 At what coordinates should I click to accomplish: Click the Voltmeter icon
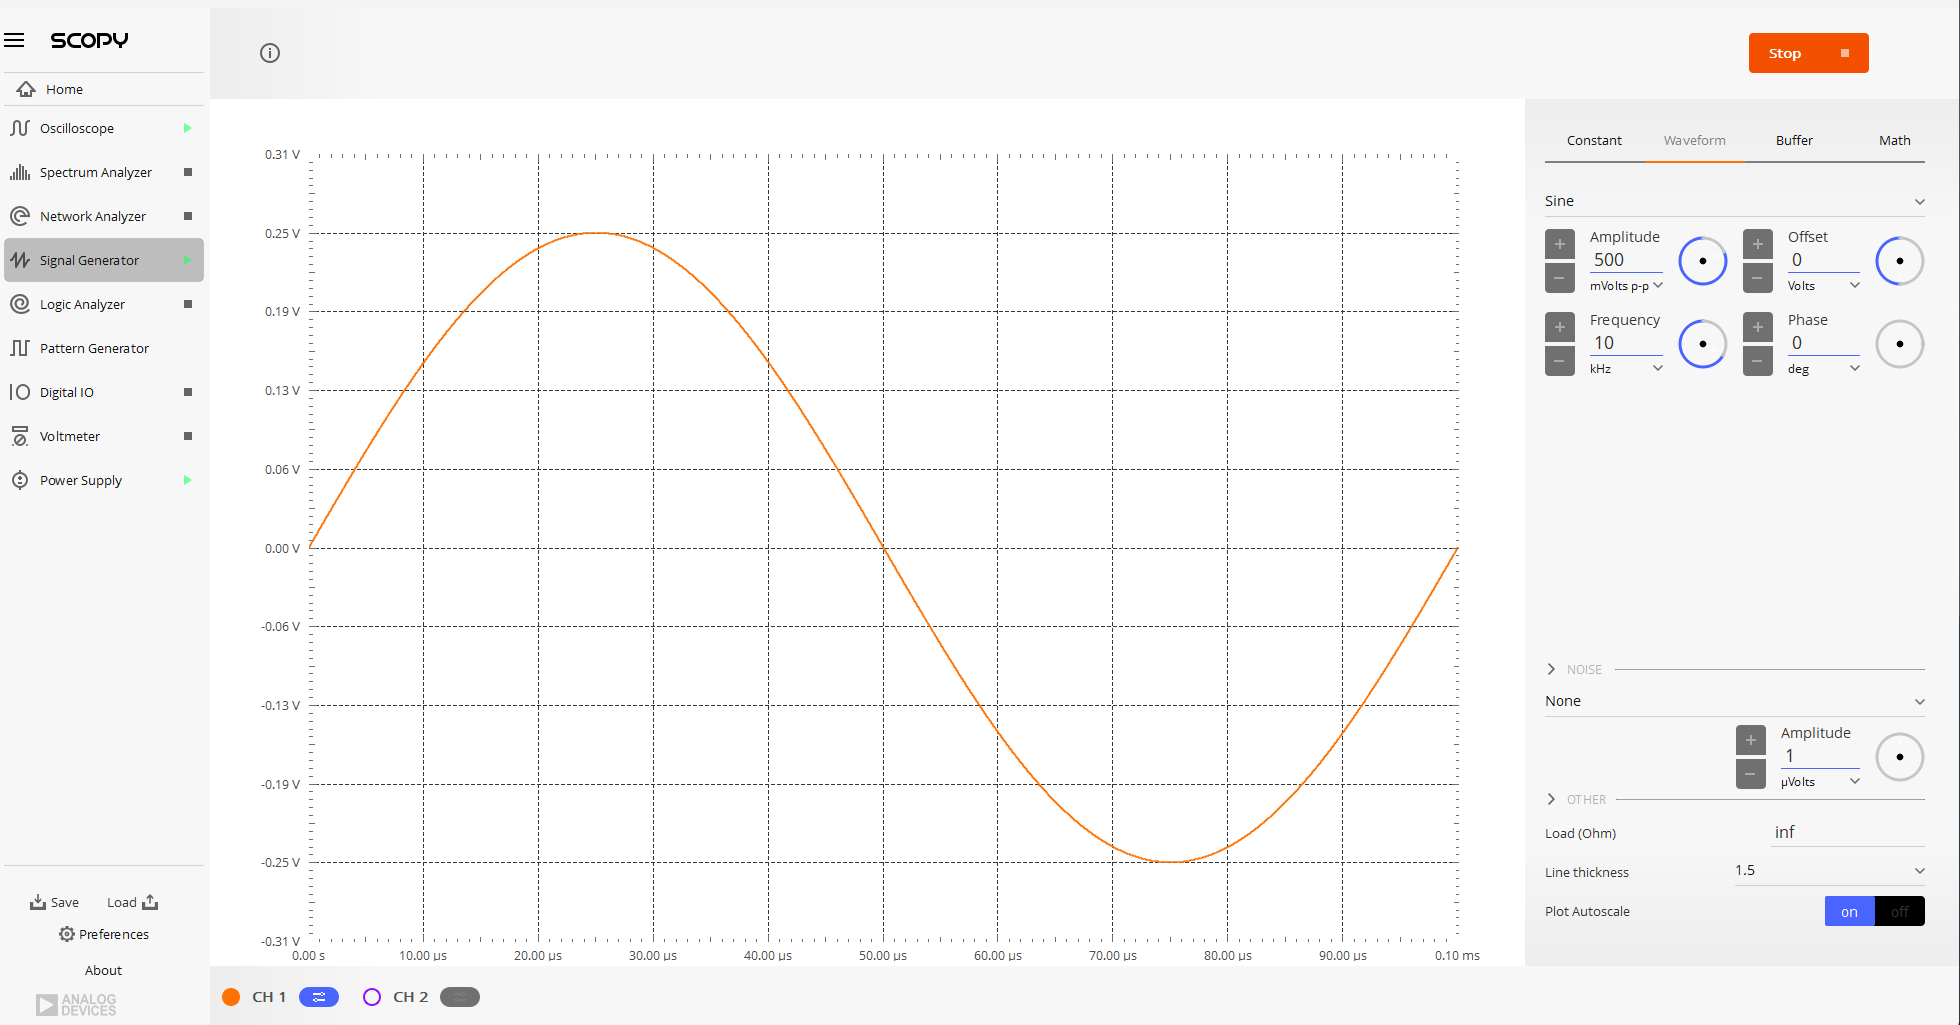point(19,436)
